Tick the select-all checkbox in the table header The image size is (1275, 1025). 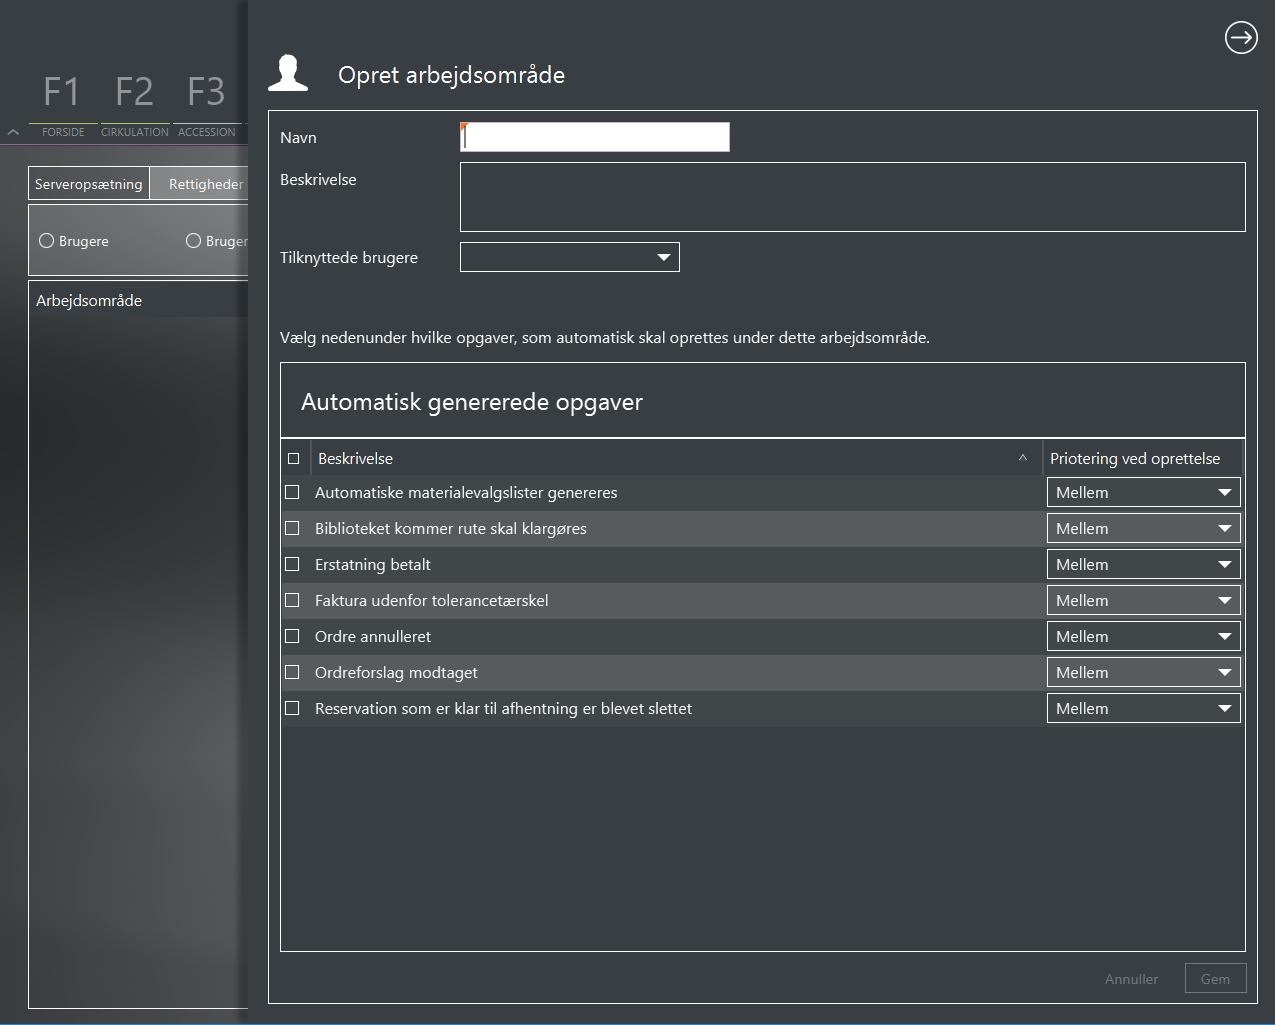293,459
